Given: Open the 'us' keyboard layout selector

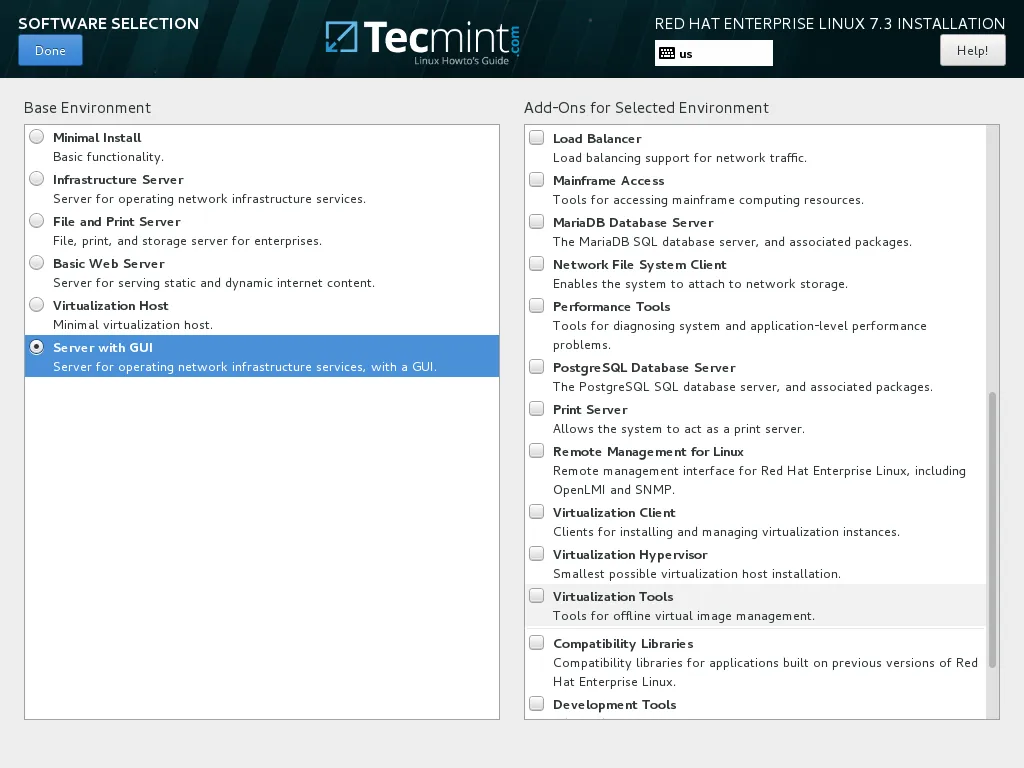Looking at the screenshot, I should (713, 53).
